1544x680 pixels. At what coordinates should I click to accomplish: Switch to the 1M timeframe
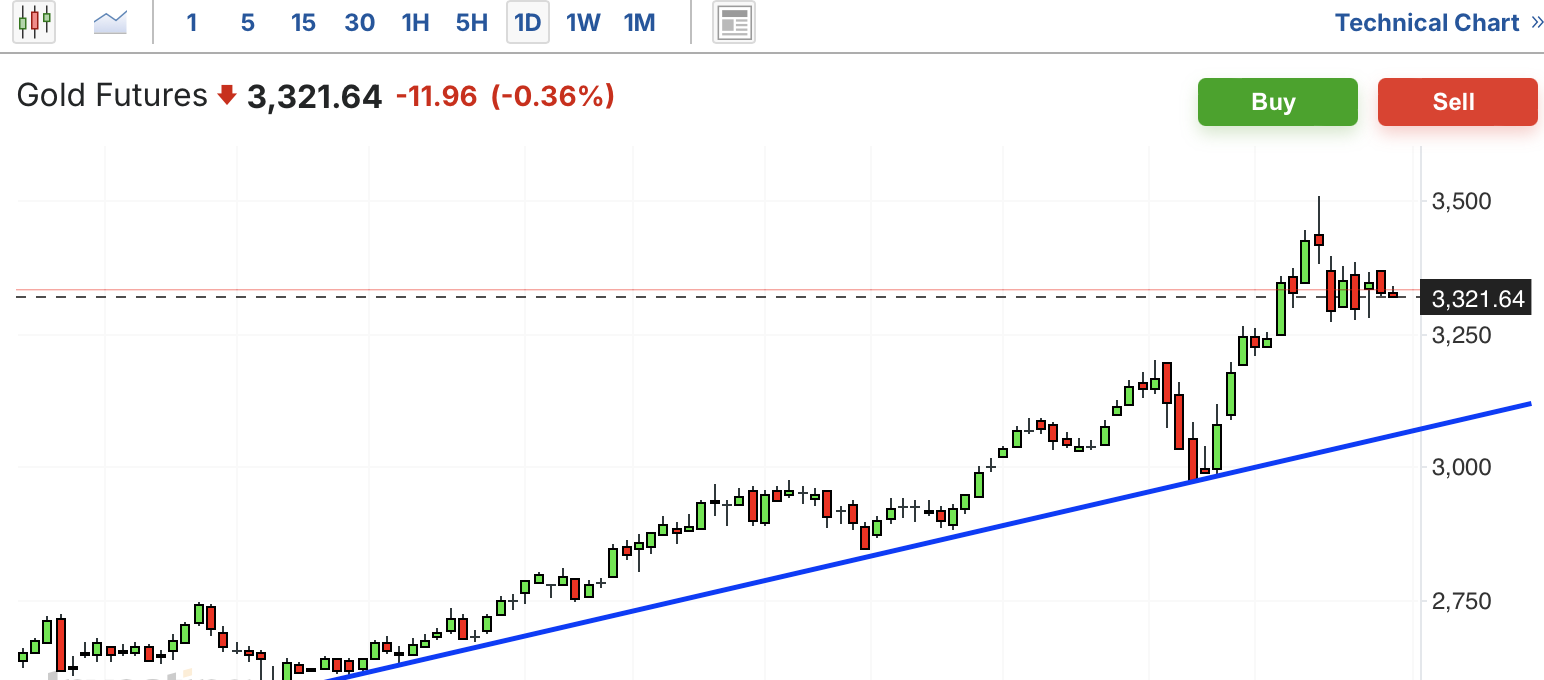[x=639, y=22]
